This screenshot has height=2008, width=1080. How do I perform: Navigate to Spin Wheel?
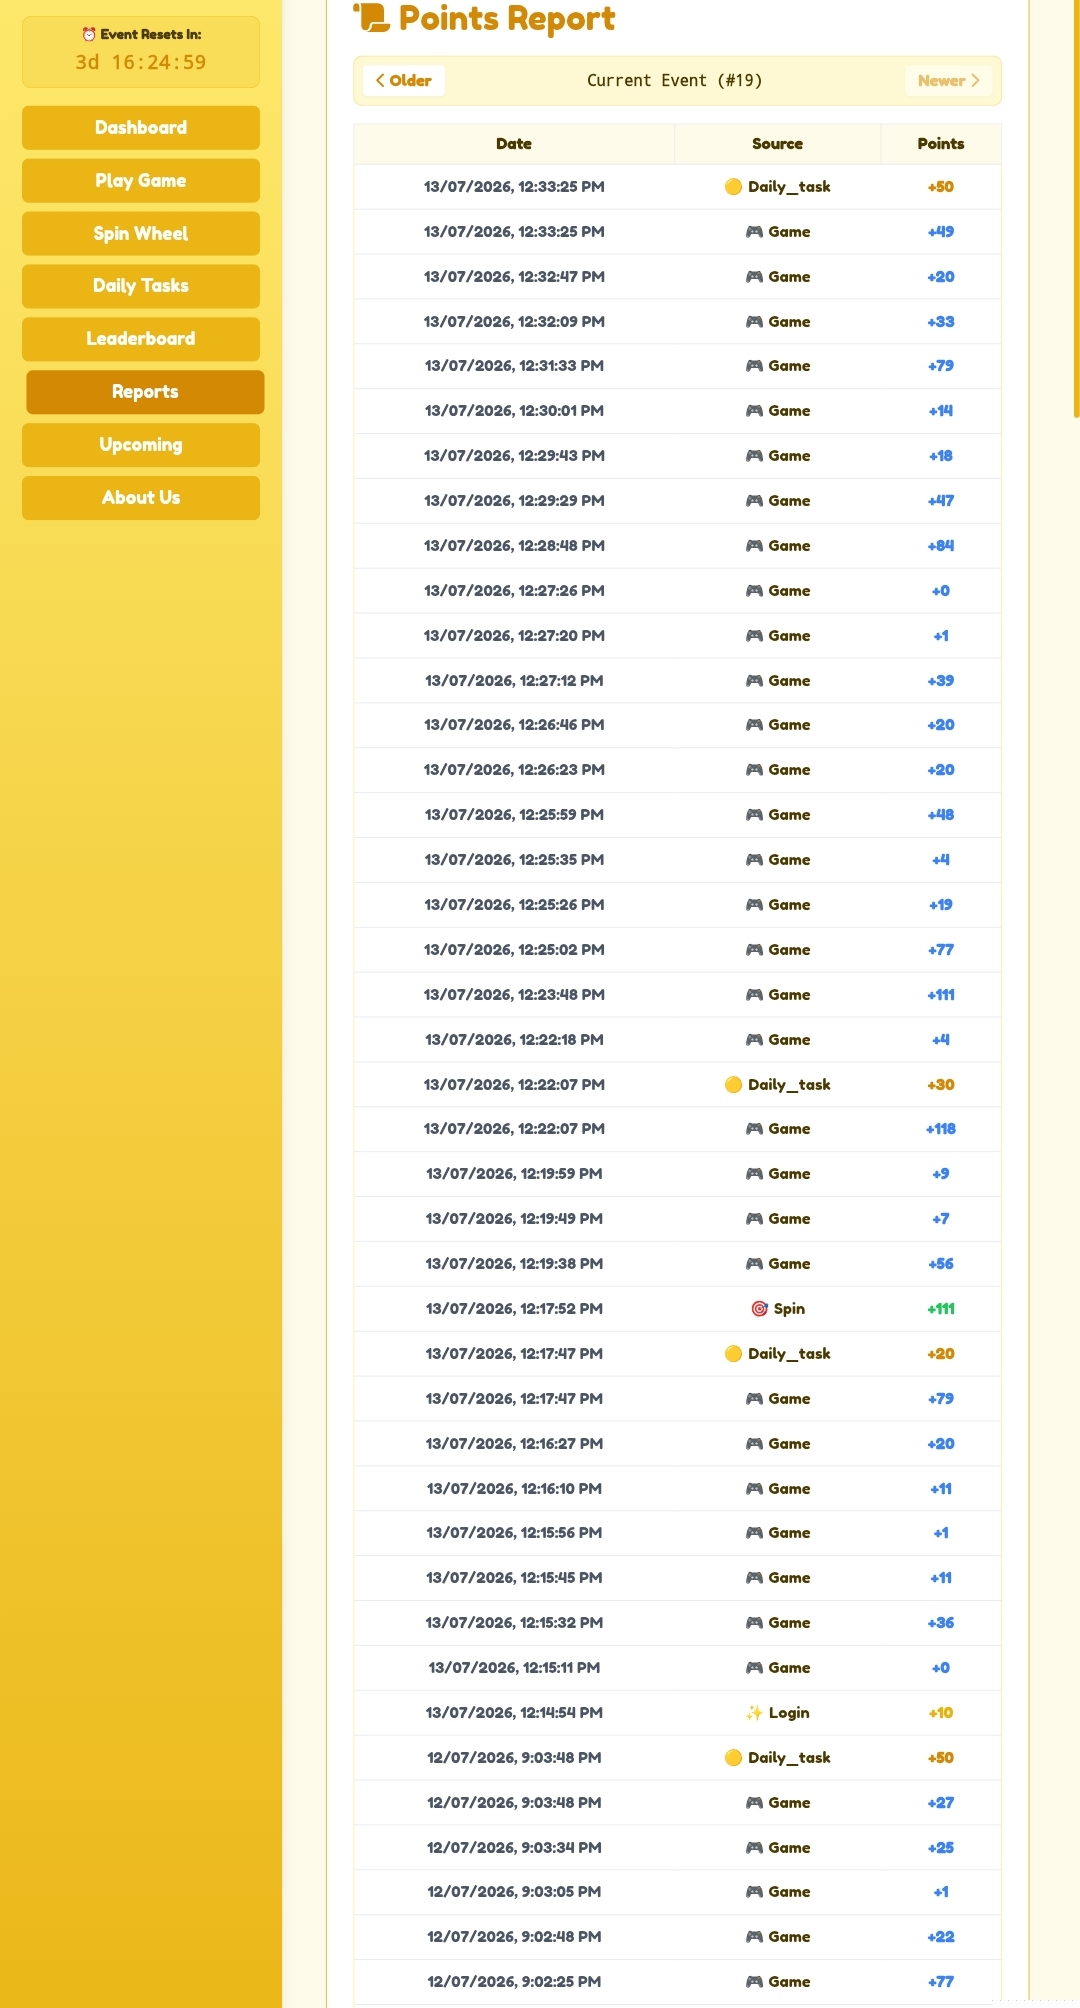[141, 234]
